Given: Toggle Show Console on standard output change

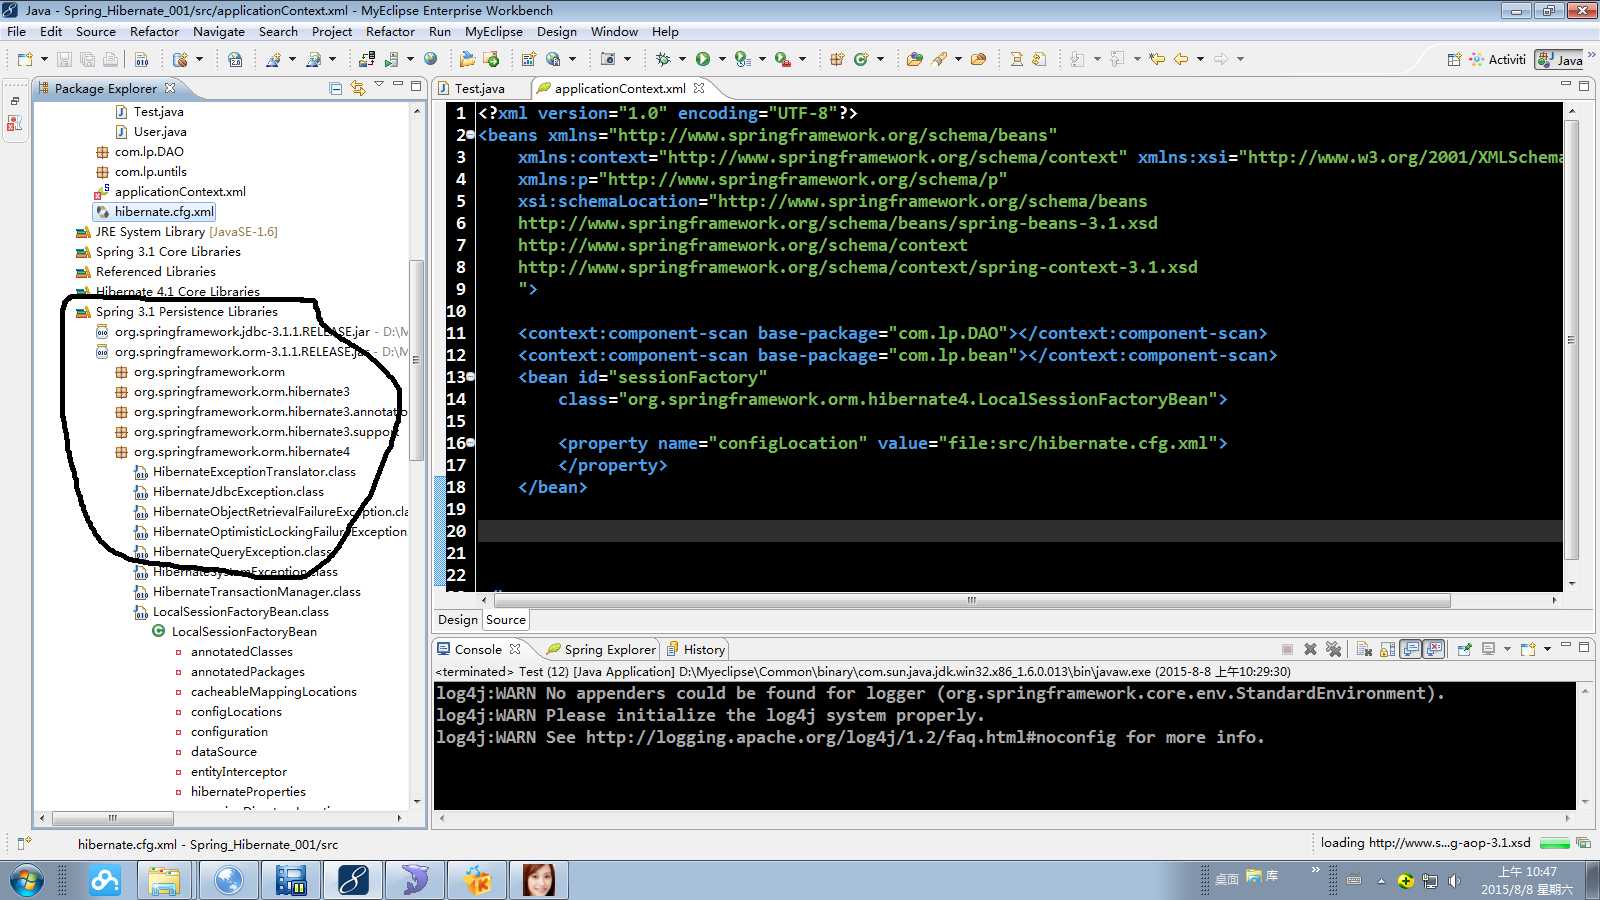Looking at the screenshot, I should pos(1410,649).
